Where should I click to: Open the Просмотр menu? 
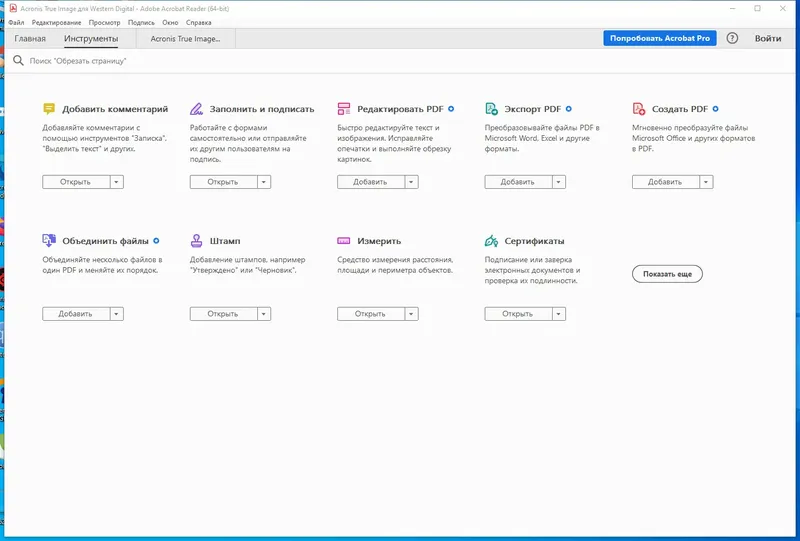pos(105,22)
